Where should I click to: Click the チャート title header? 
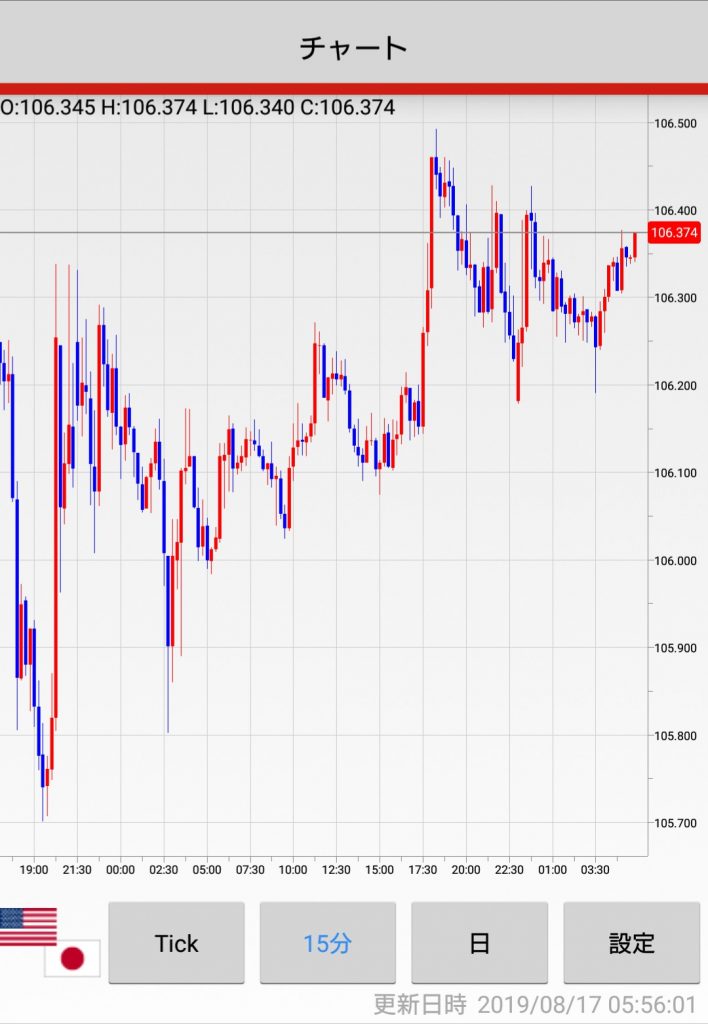354,47
